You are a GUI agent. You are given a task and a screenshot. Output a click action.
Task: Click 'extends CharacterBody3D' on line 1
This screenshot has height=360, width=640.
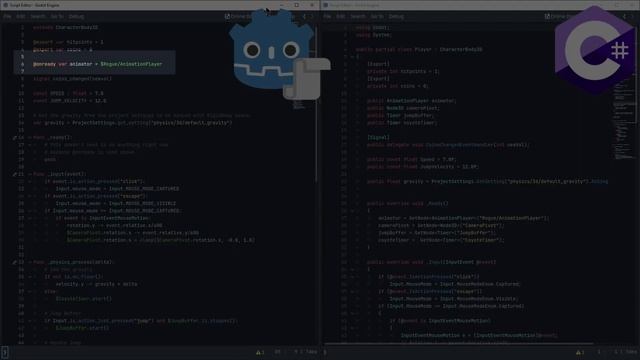(65, 28)
